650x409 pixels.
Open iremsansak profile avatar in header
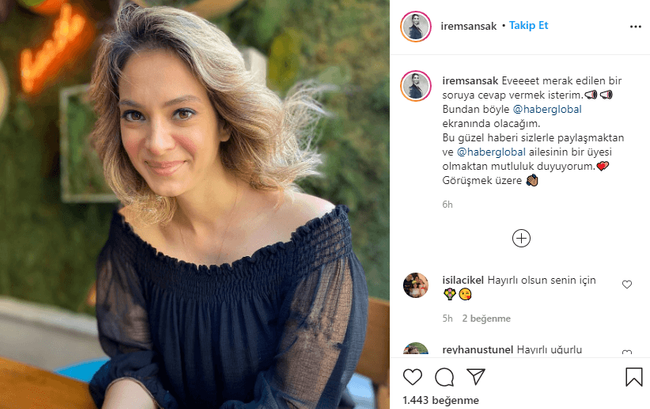416,27
